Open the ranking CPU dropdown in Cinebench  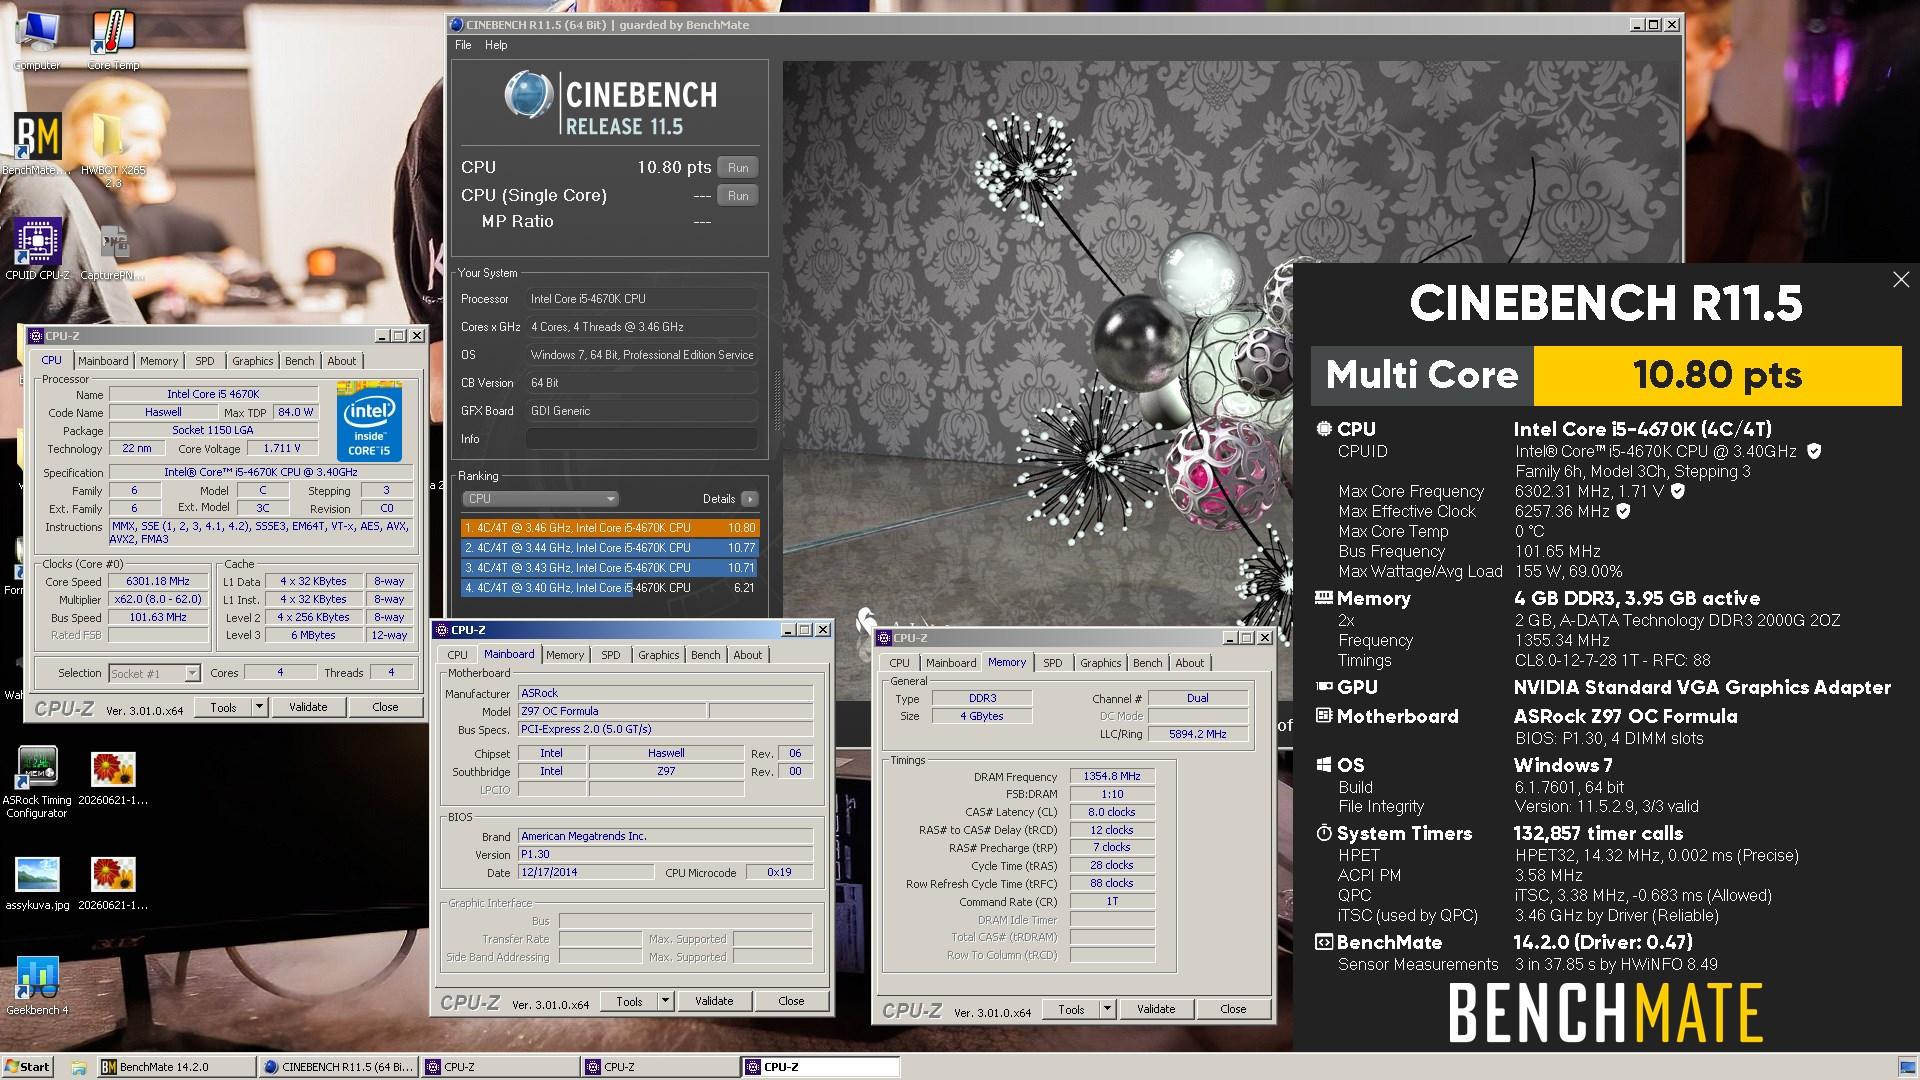click(540, 499)
